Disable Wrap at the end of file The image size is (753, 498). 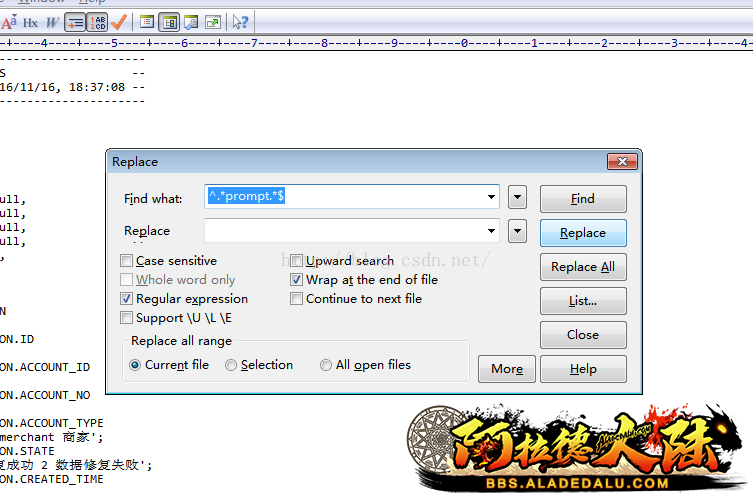click(297, 280)
